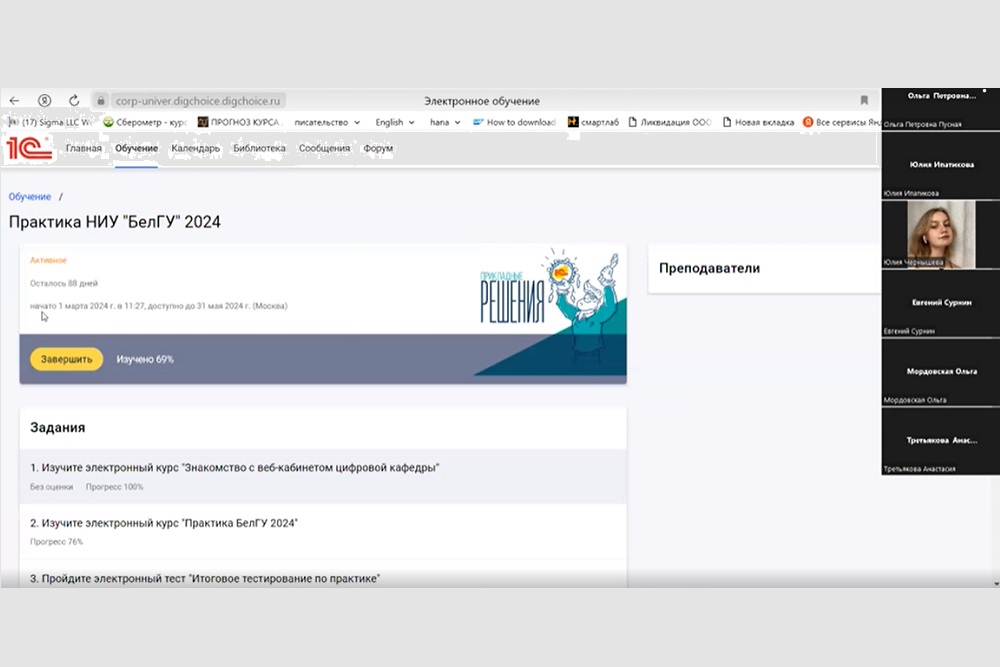Reload the page with refresh icon
Viewport: 1000px width, 667px height.
click(x=74, y=101)
